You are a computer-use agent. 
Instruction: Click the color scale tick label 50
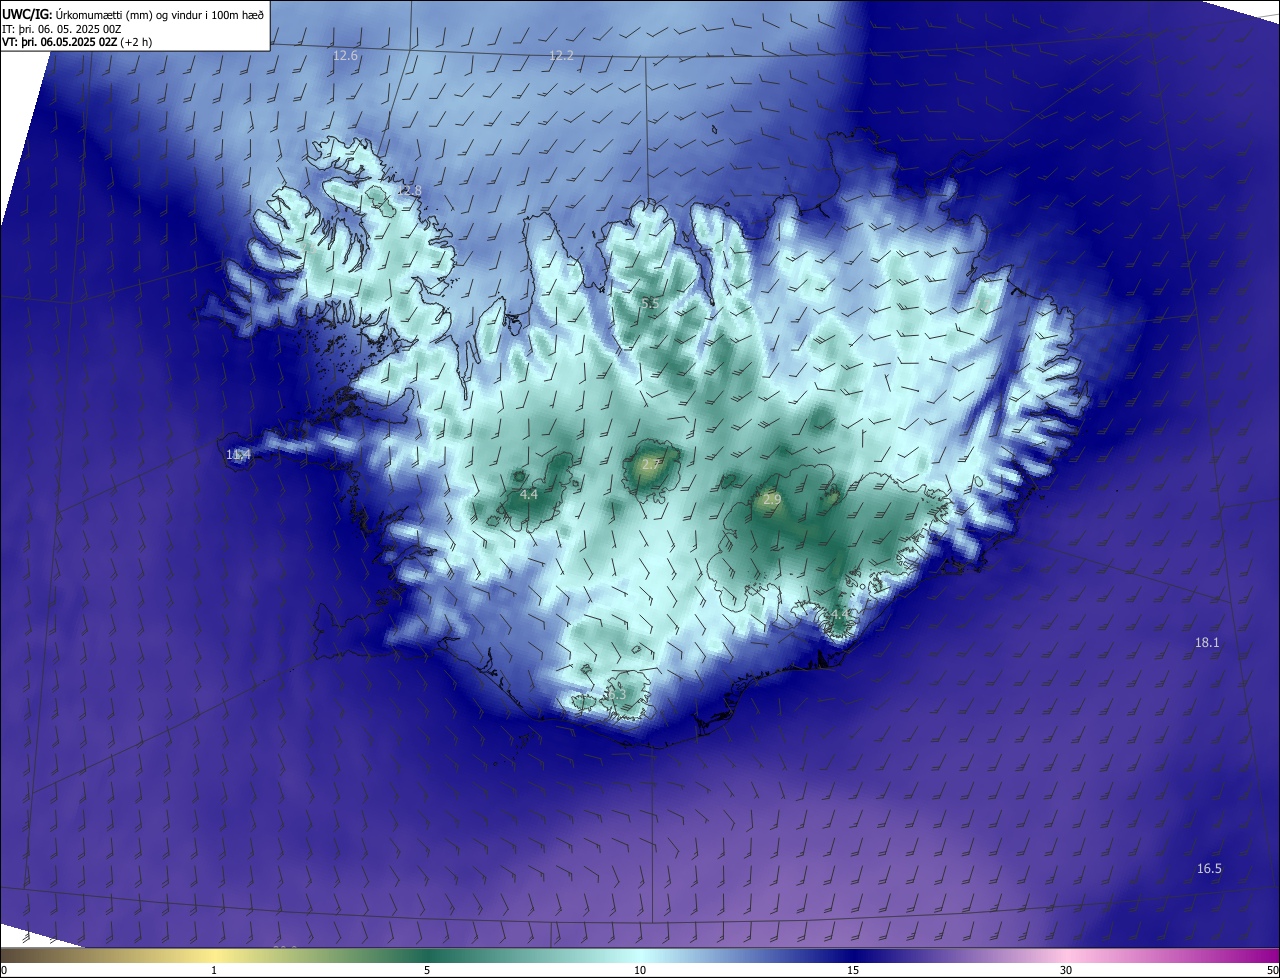[1272, 971]
